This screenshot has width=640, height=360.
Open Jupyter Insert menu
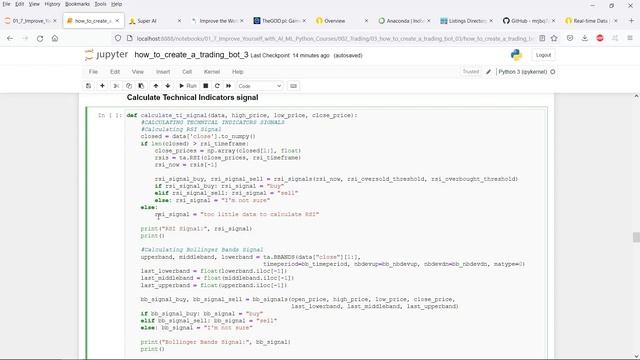(163, 72)
